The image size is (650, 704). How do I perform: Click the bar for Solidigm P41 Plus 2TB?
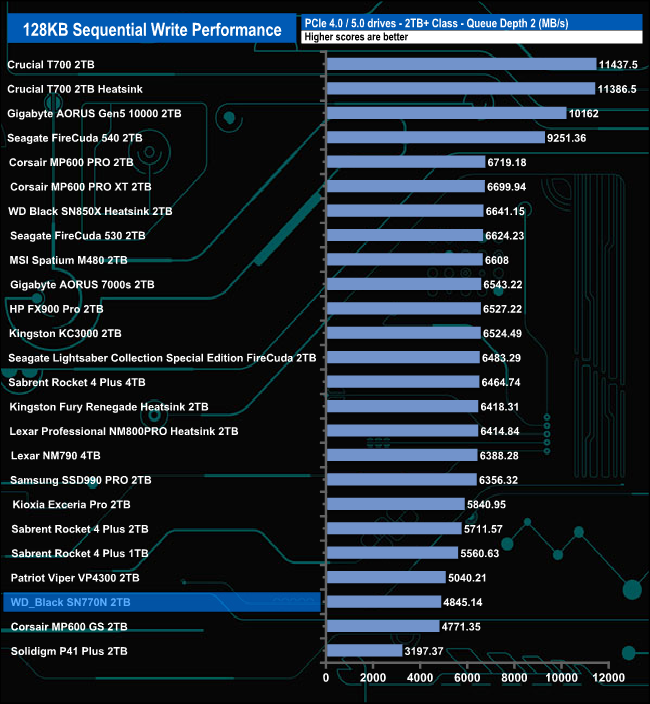click(365, 651)
